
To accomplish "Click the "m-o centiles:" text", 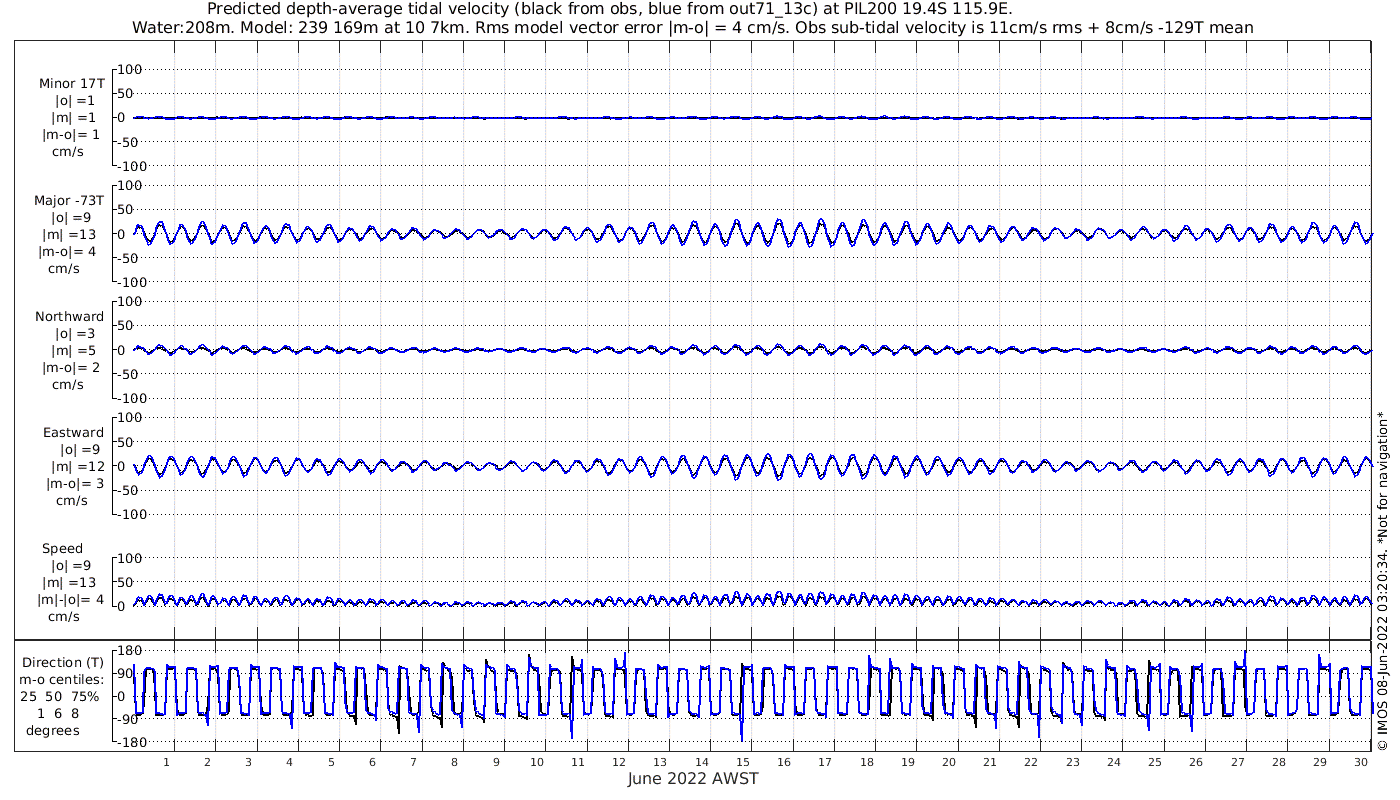I will [62, 679].
